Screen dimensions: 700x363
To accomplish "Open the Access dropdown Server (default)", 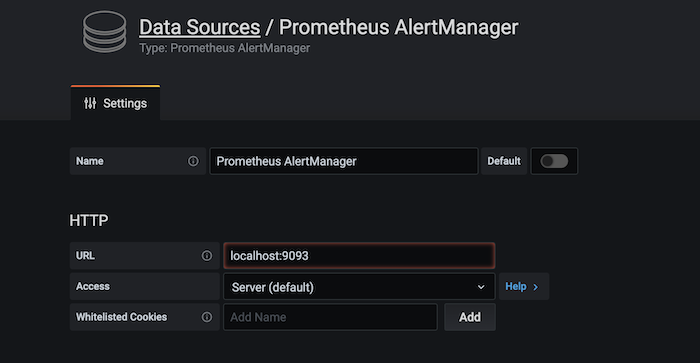I will pyautogui.click(x=359, y=287).
